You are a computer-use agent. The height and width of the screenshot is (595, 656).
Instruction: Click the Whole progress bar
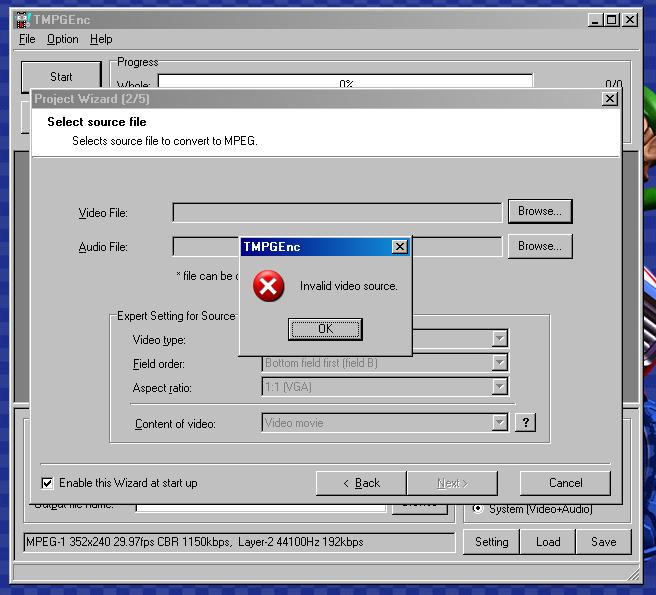(346, 82)
